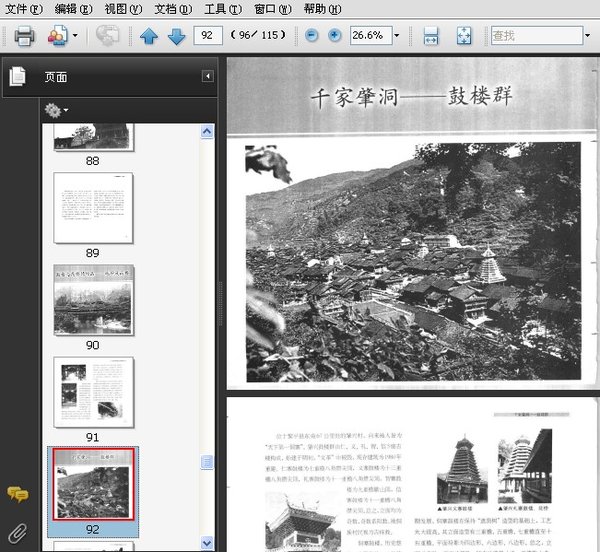Go to previous page with up arrow
This screenshot has width=600, height=552.
pos(149,36)
